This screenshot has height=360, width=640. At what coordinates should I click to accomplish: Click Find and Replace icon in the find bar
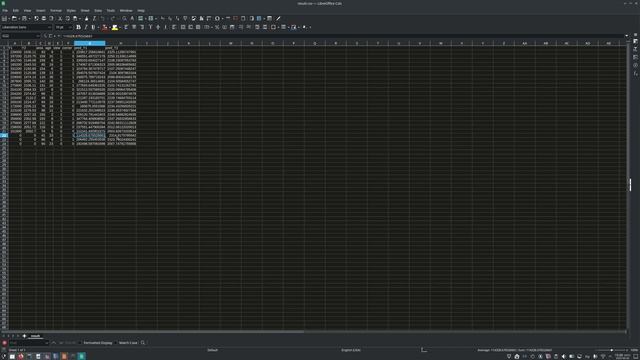pyautogui.click(x=143, y=343)
